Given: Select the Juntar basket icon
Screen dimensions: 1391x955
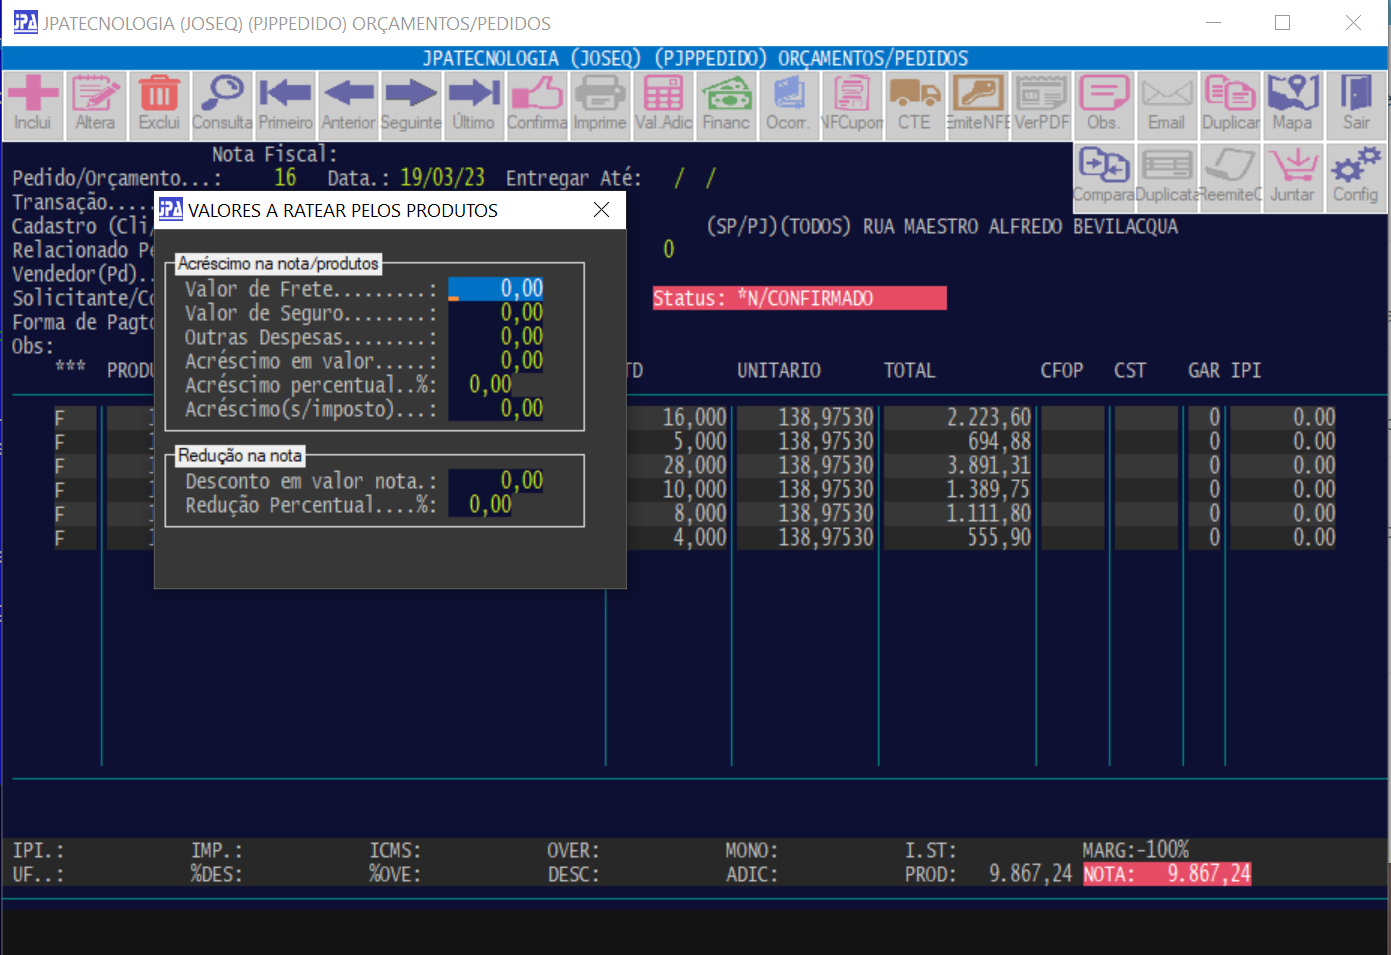Looking at the screenshot, I should 1292,176.
